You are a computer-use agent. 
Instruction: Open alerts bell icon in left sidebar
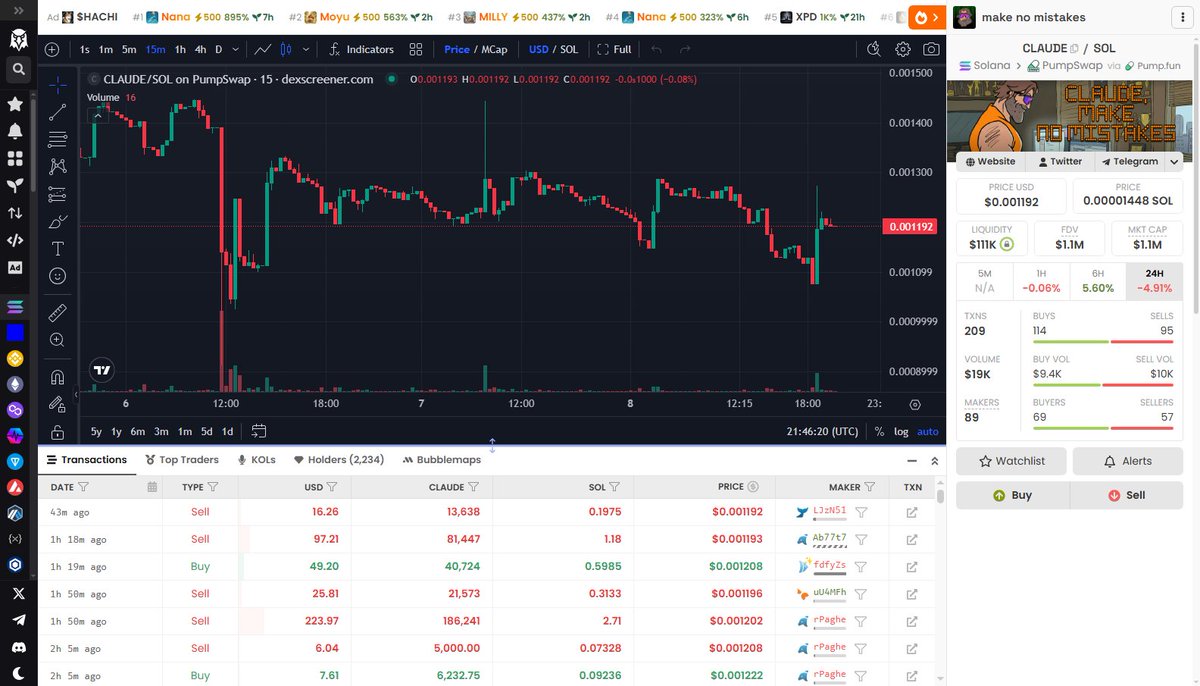pos(15,131)
